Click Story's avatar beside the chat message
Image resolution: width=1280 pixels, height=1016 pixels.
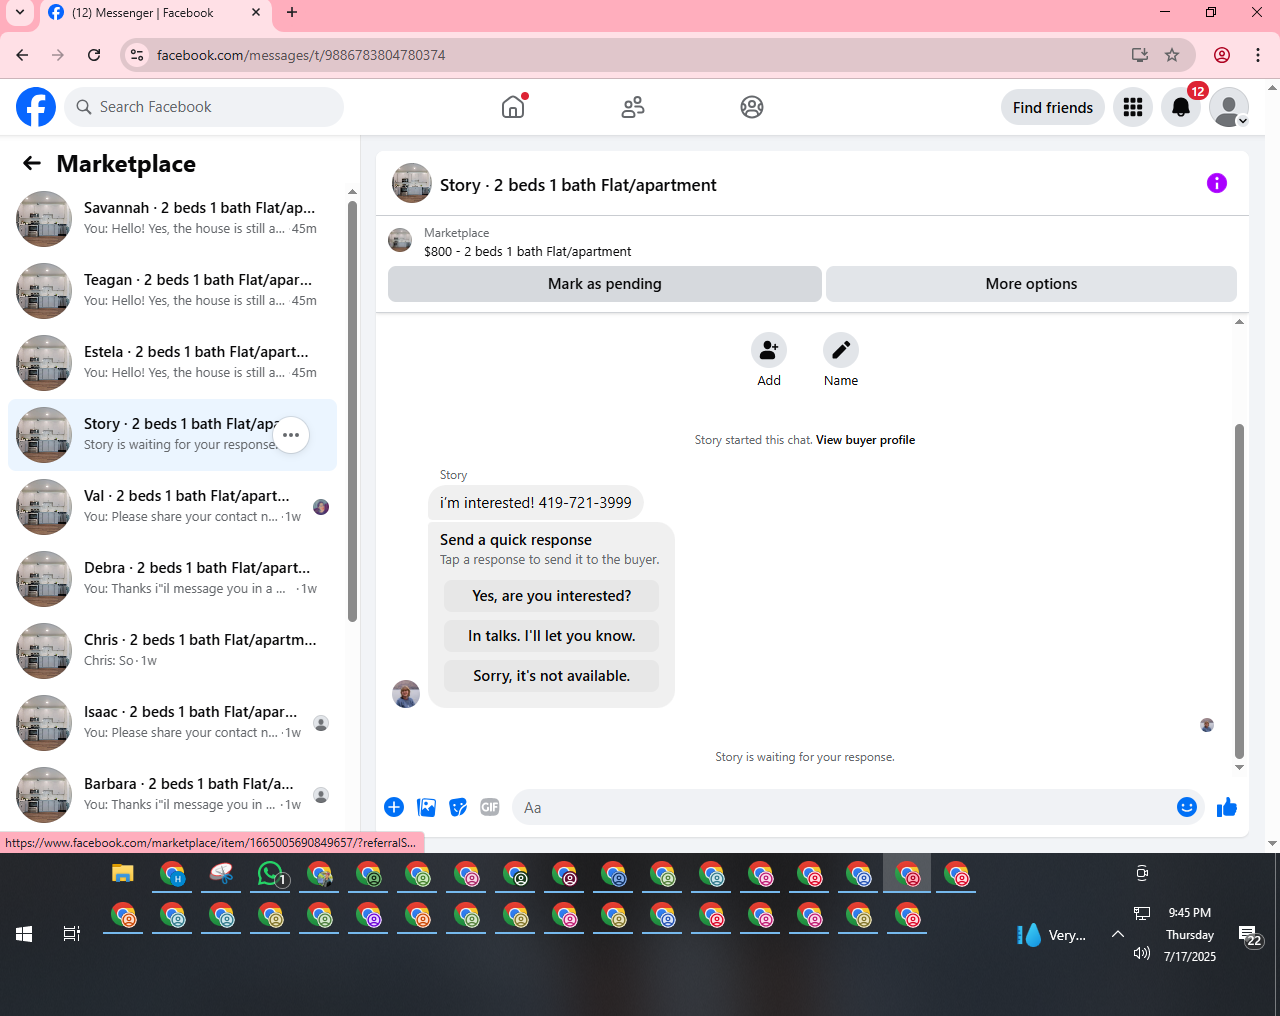[406, 694]
